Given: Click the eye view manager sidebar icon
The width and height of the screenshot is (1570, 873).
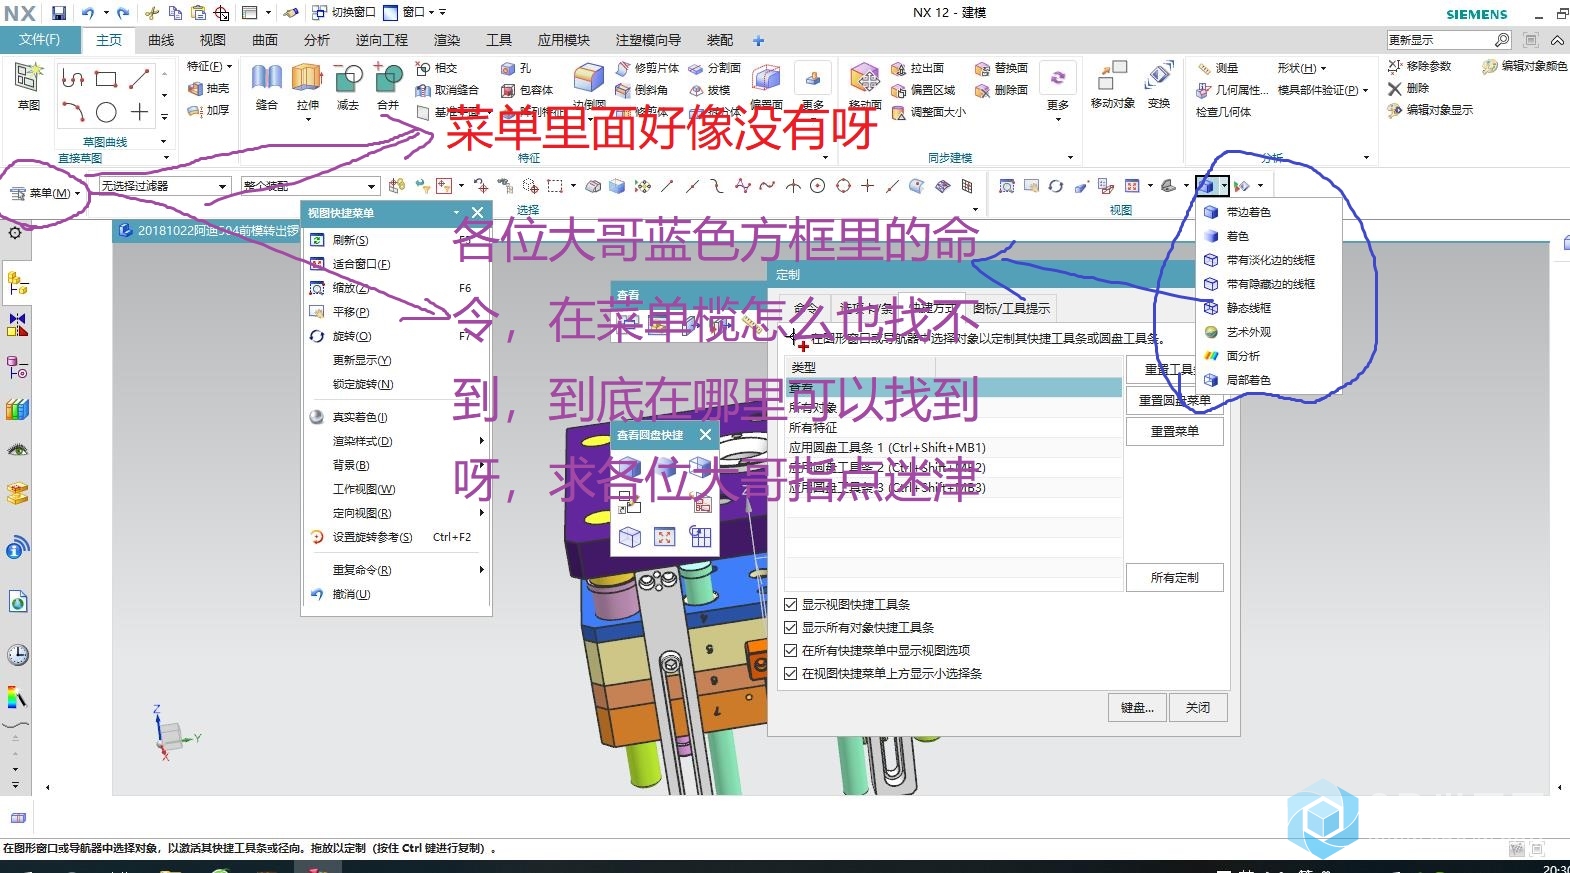Looking at the screenshot, I should [17, 451].
